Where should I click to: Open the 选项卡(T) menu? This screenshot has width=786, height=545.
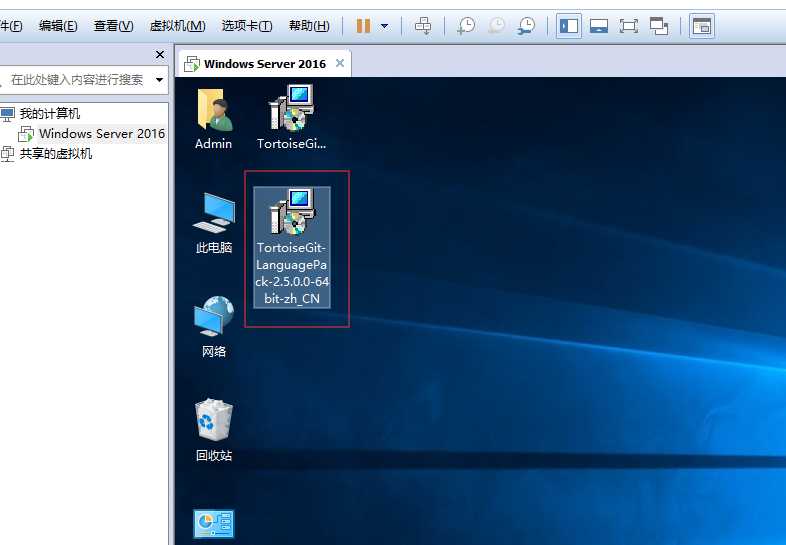click(247, 26)
